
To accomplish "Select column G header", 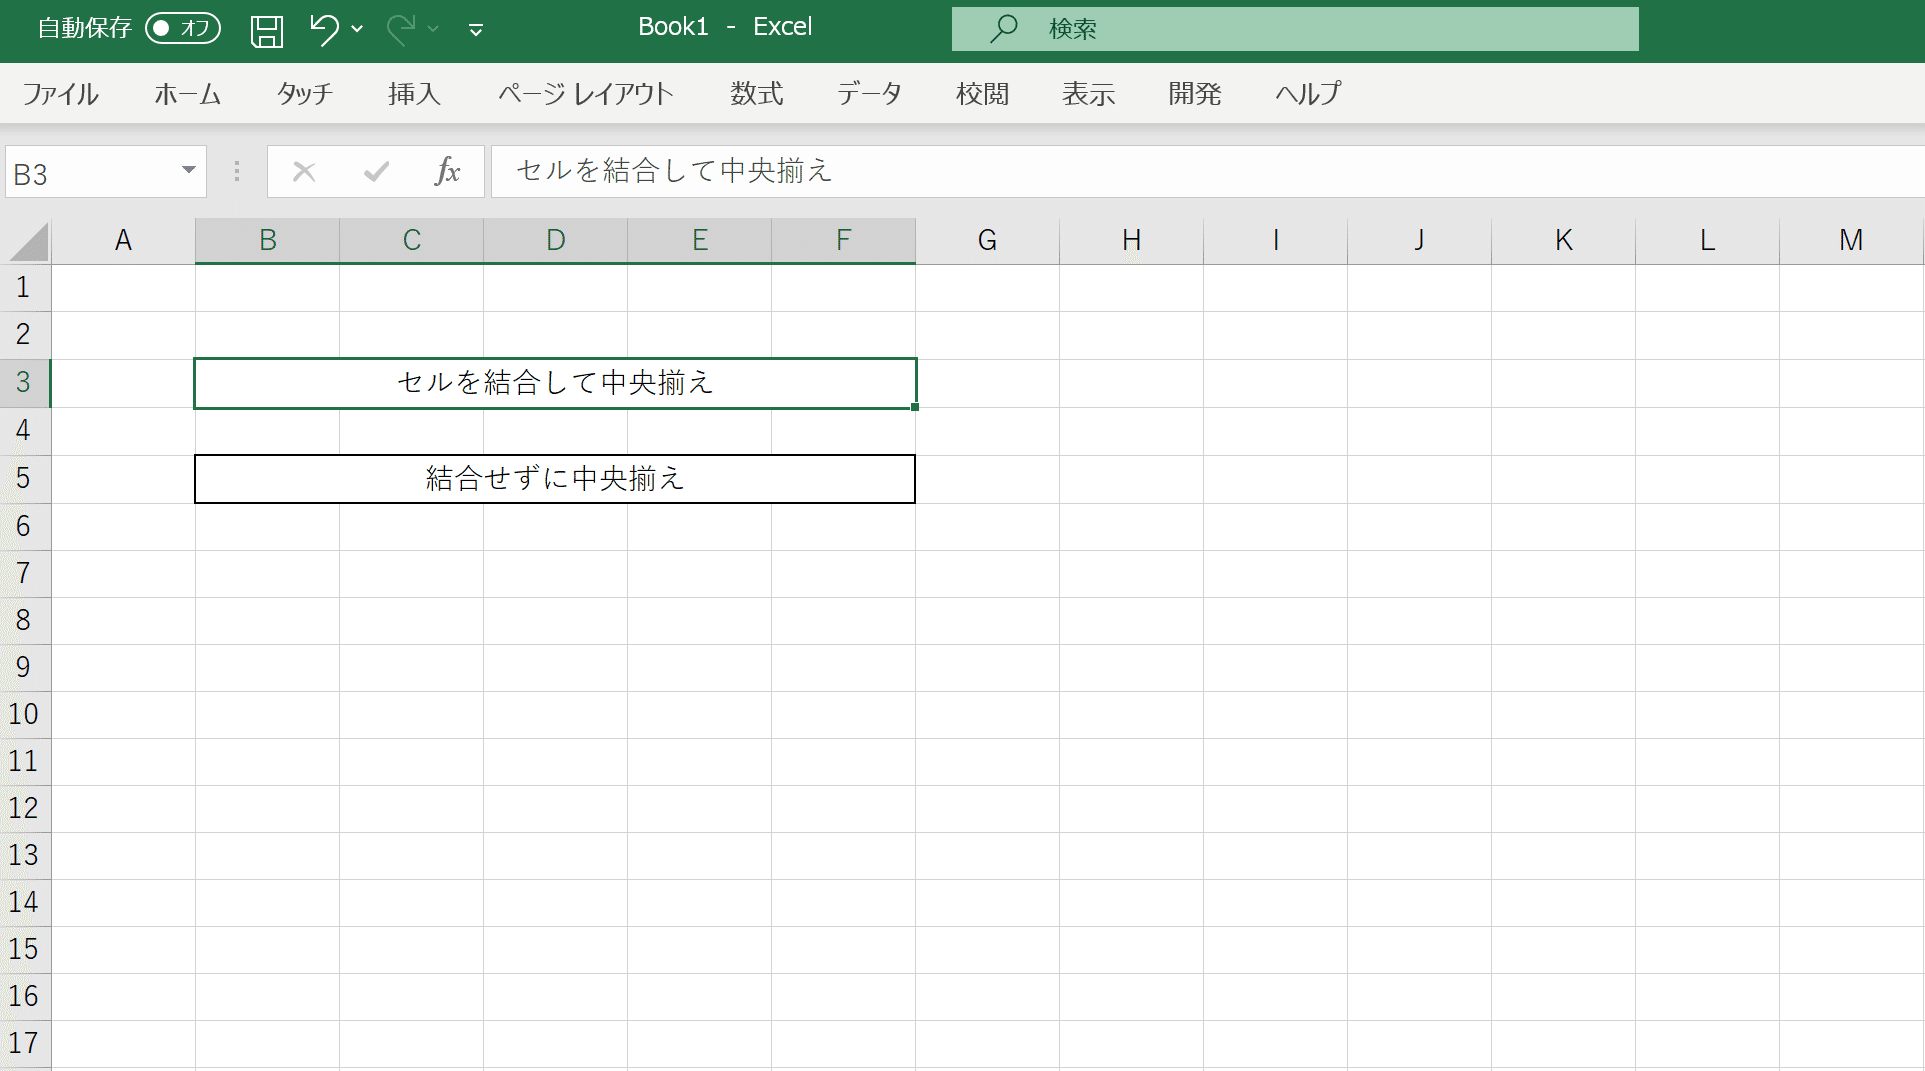I will (x=987, y=241).
